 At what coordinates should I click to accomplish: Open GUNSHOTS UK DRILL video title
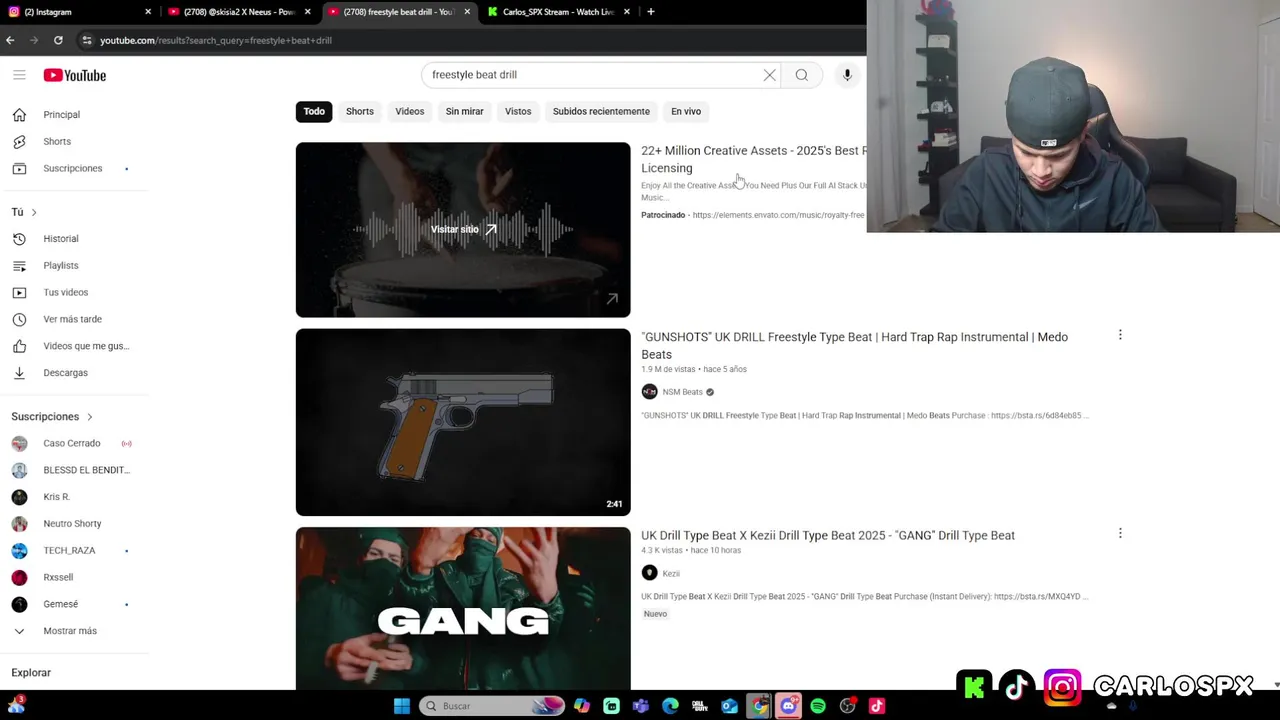point(854,346)
